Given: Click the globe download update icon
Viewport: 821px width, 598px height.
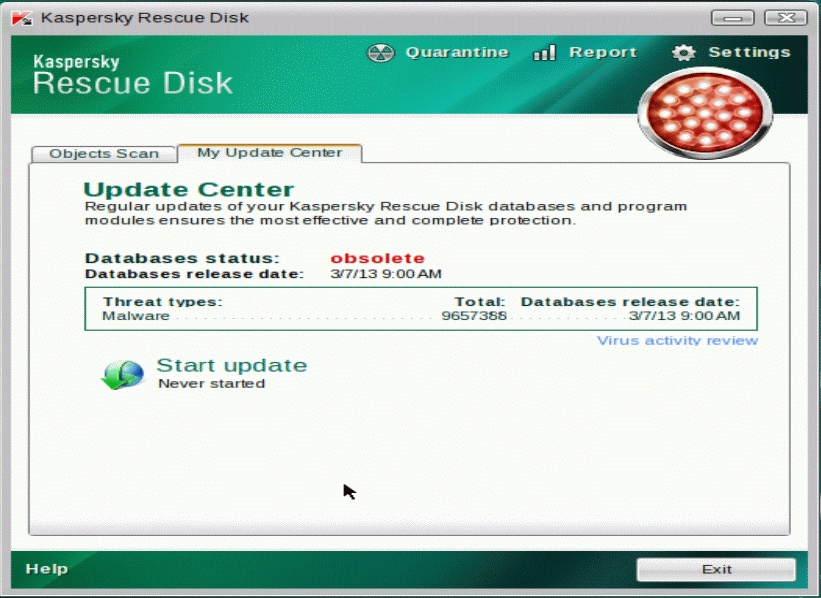Looking at the screenshot, I should pos(123,374).
